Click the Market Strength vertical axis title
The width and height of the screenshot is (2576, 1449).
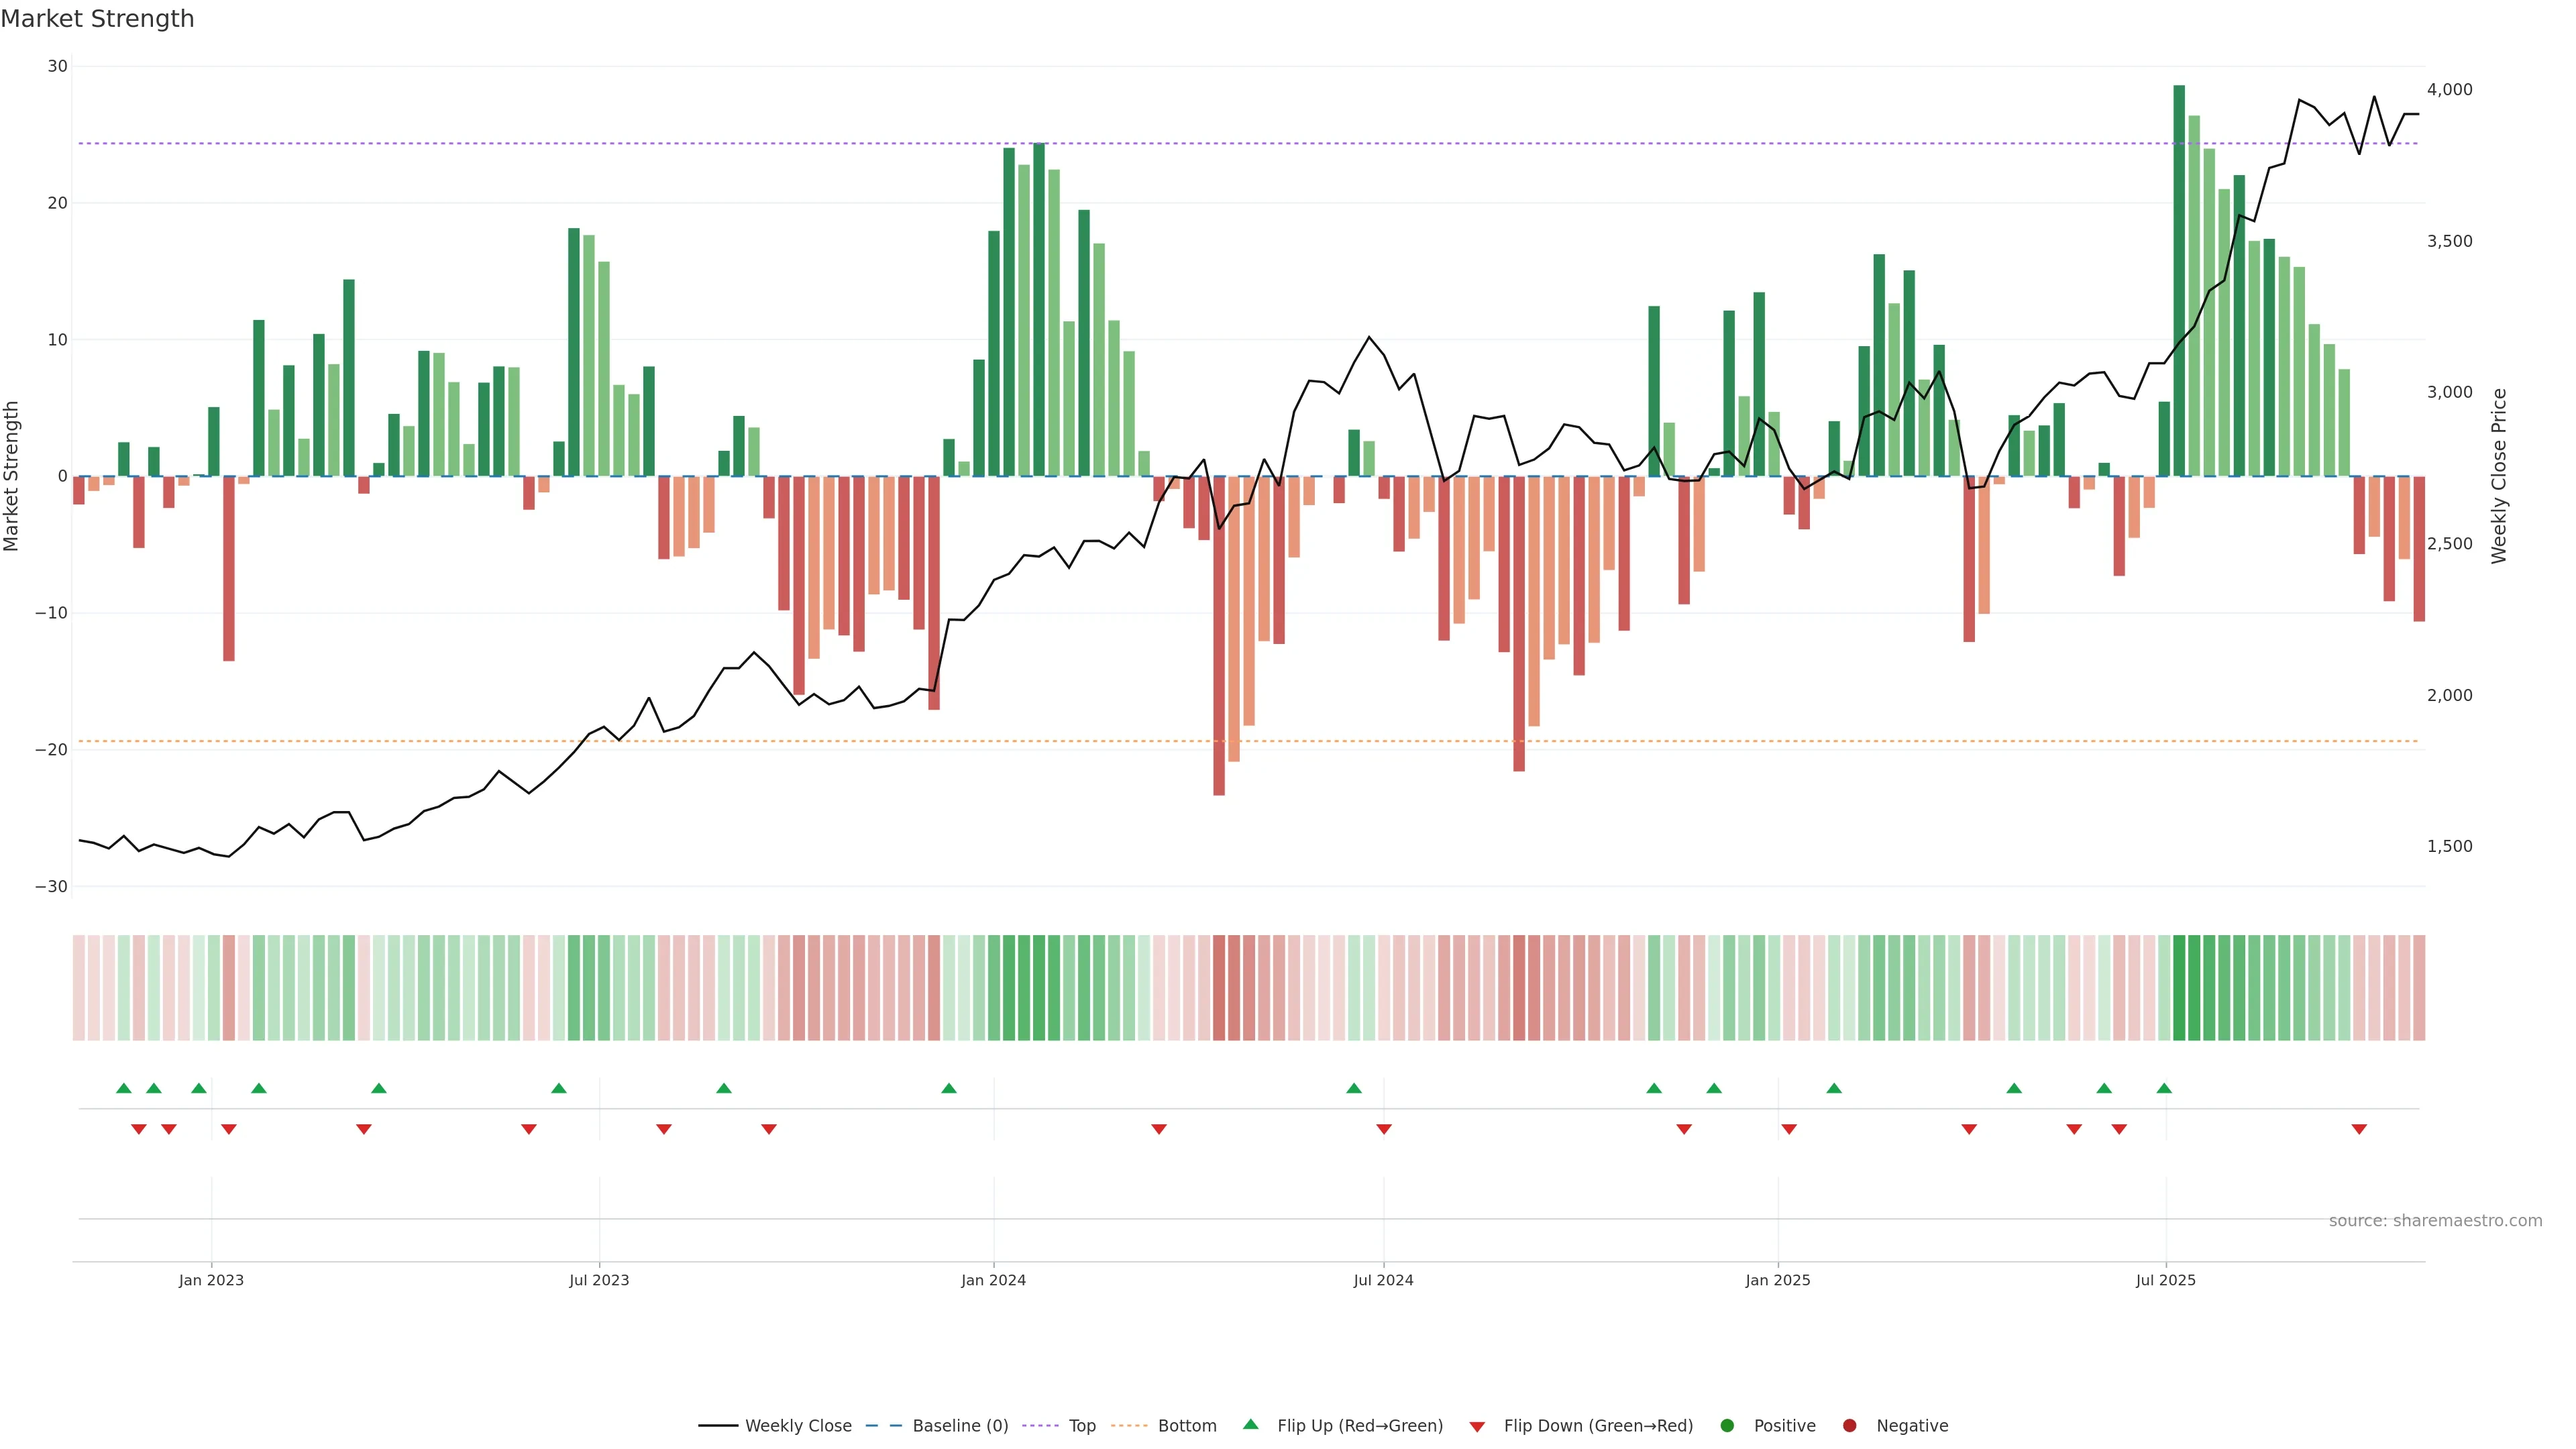pos(12,476)
